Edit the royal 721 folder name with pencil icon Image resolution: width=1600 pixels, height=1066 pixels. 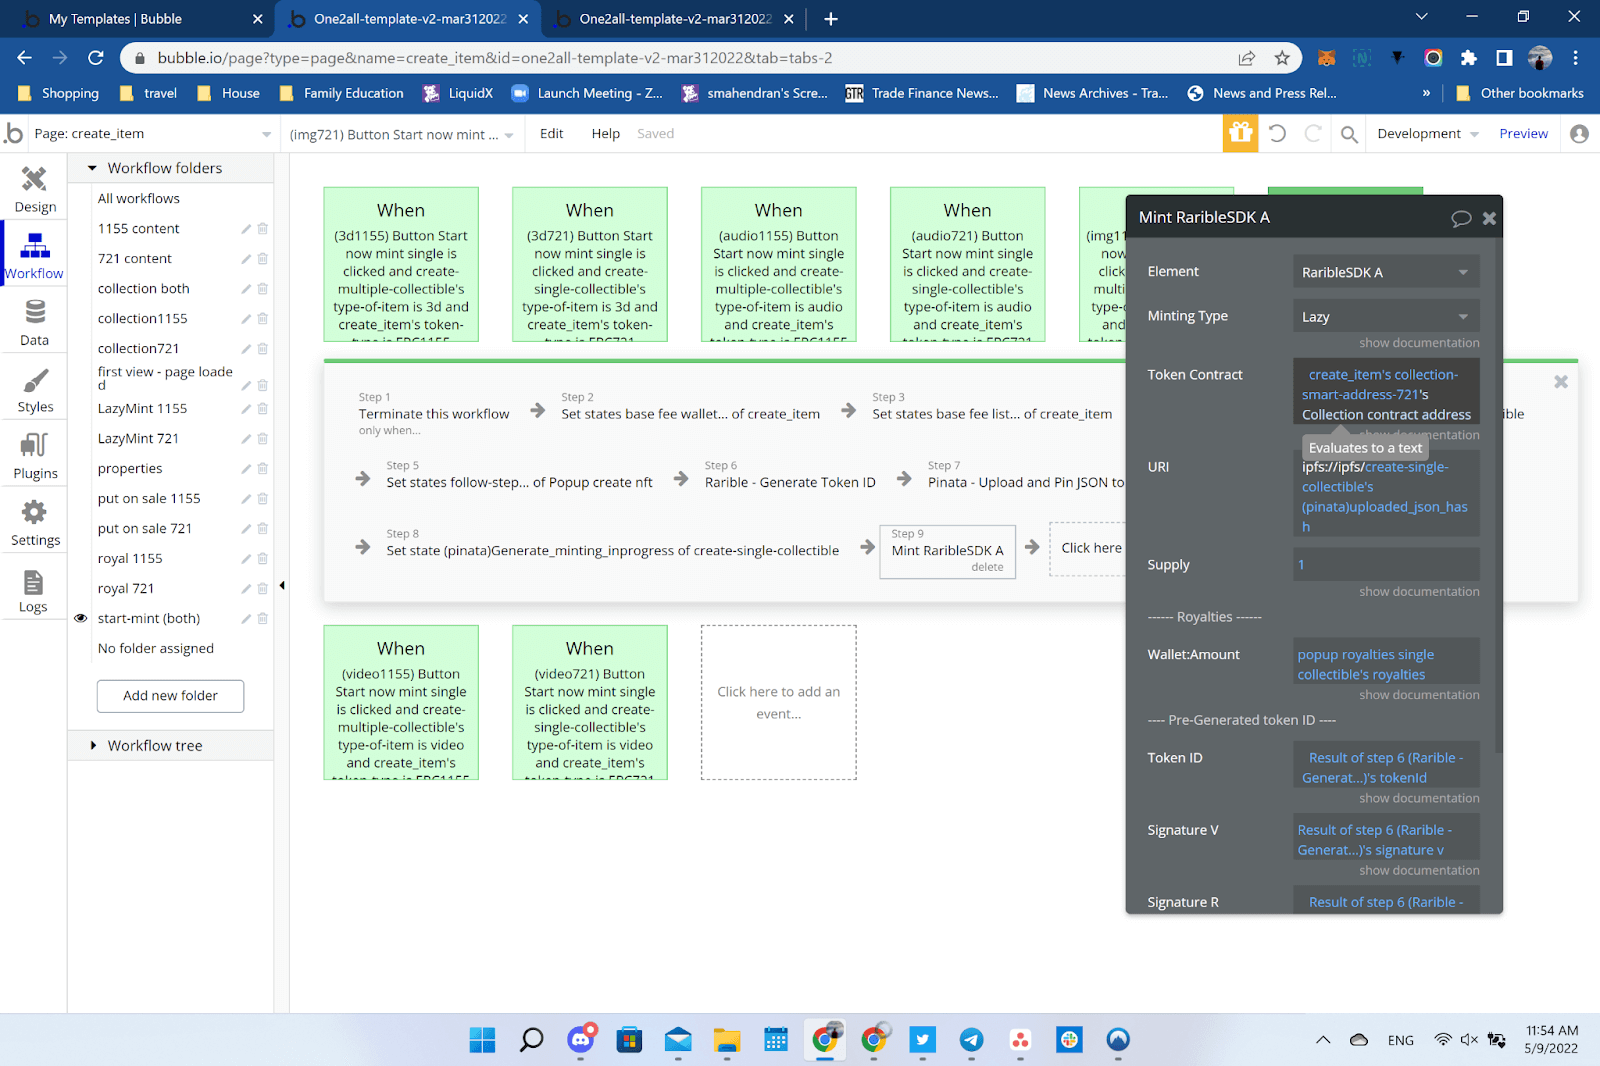point(244,588)
